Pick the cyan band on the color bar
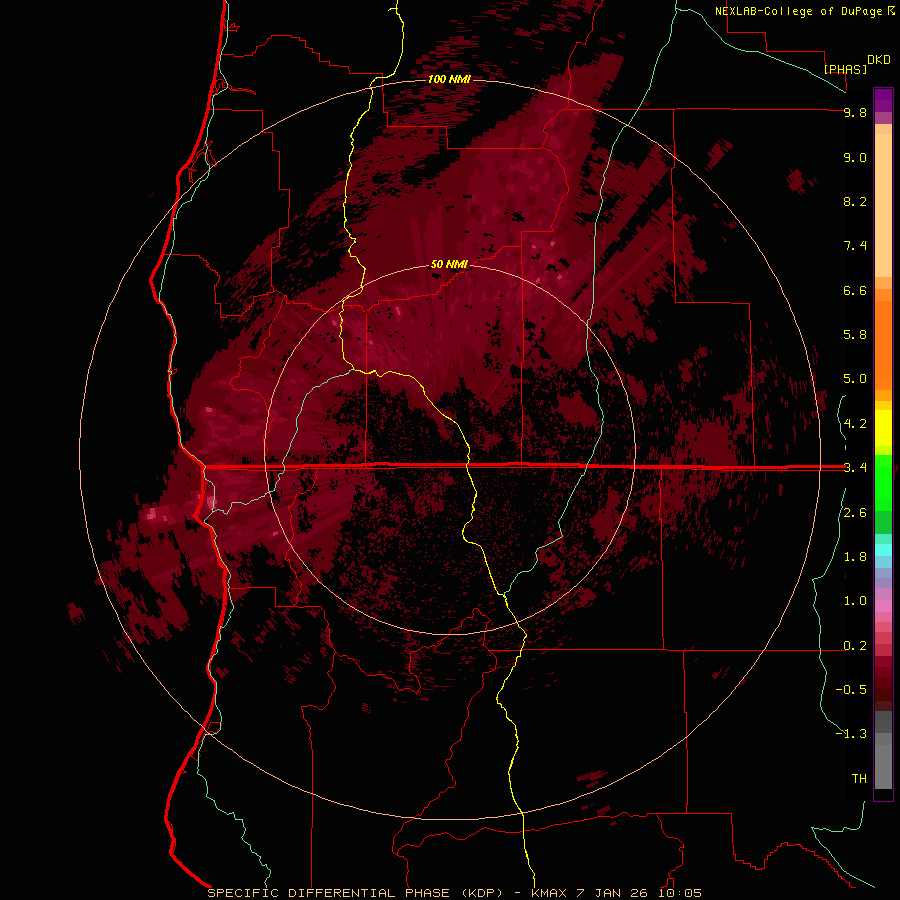900x900 pixels. coord(883,550)
